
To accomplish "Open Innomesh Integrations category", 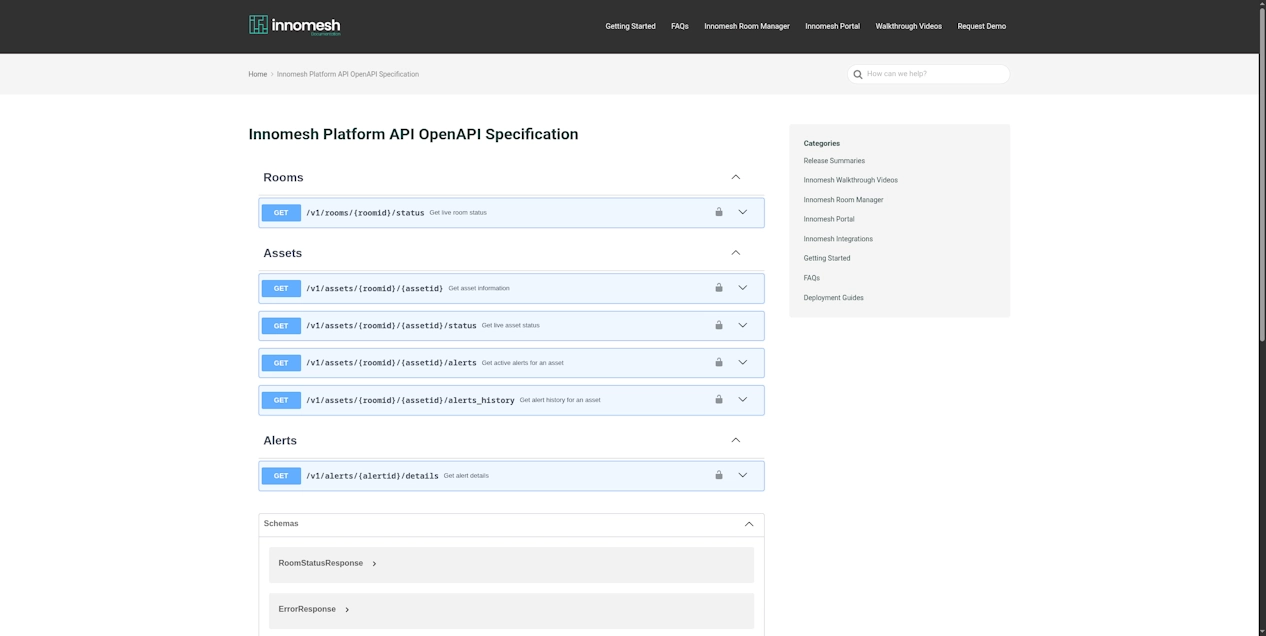I will 838,239.
